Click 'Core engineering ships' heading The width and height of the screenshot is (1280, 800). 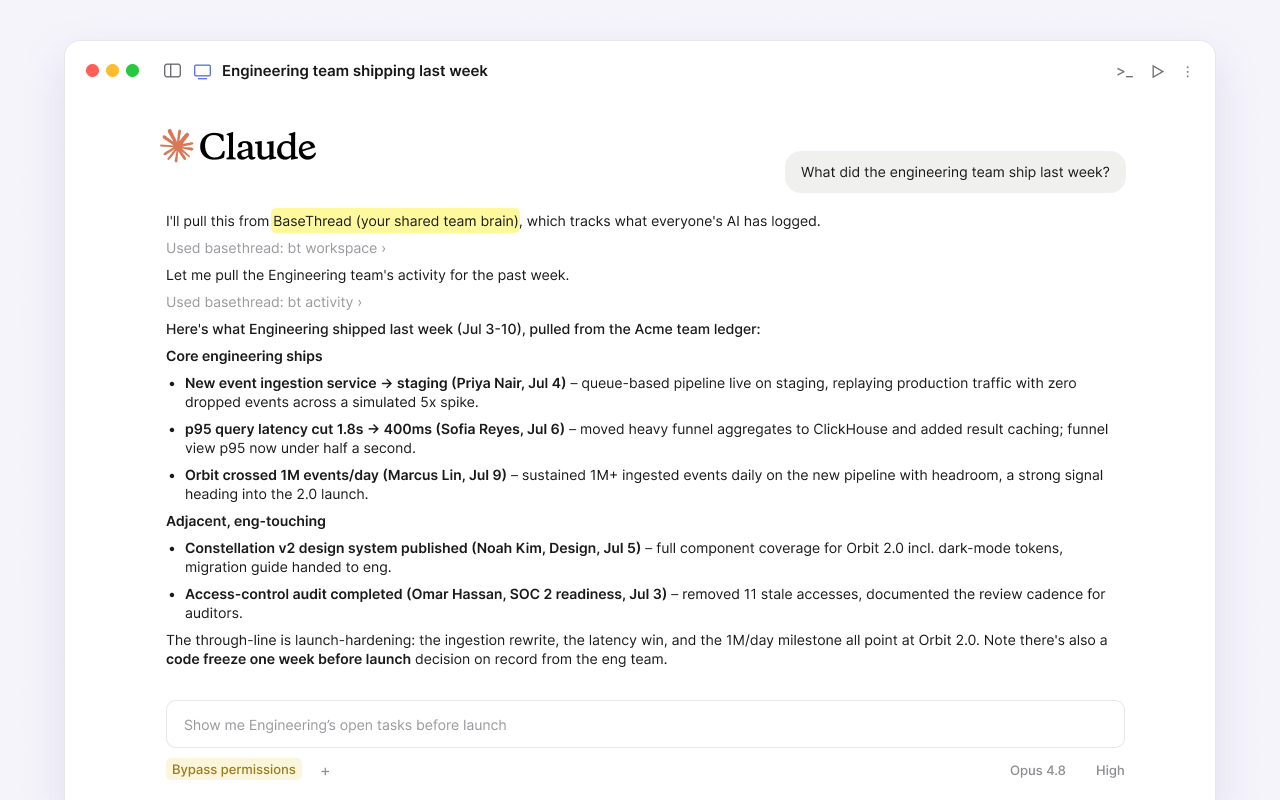[x=244, y=356]
